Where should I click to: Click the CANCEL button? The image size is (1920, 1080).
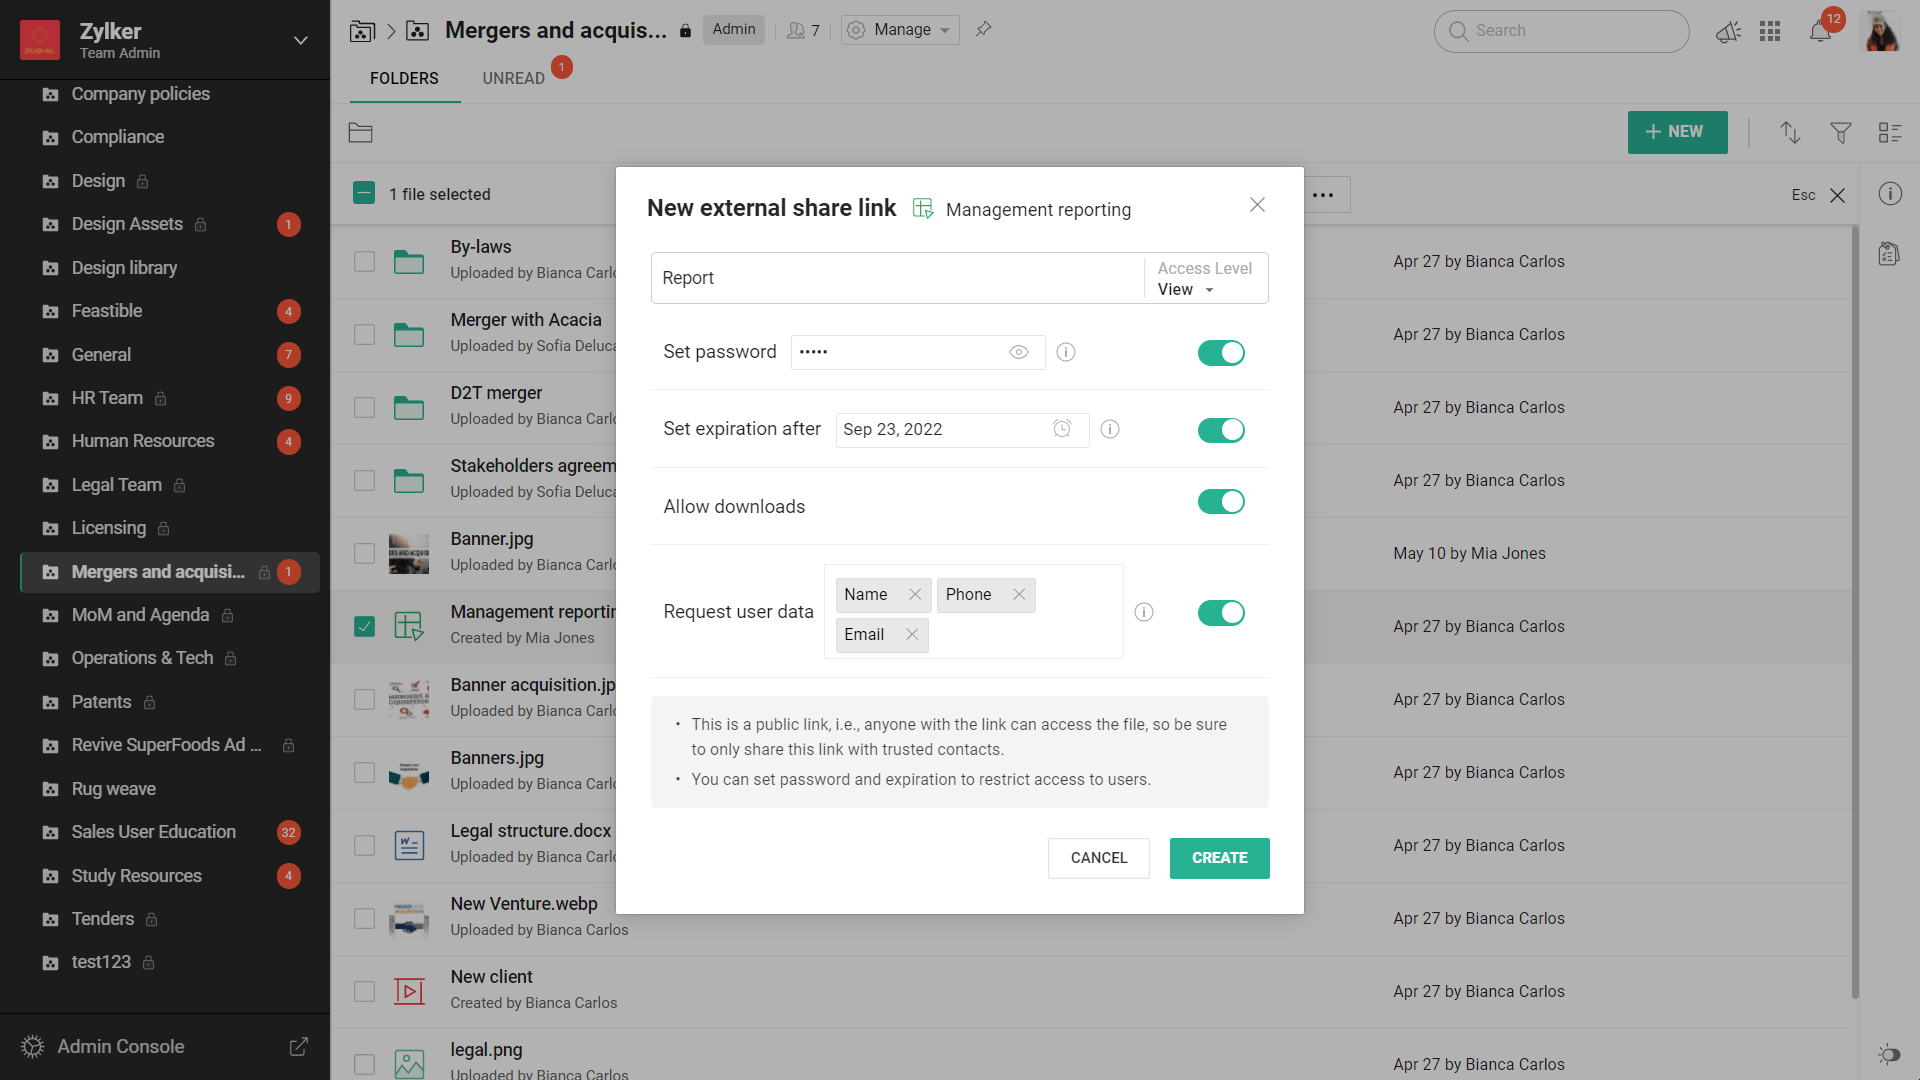click(1098, 858)
